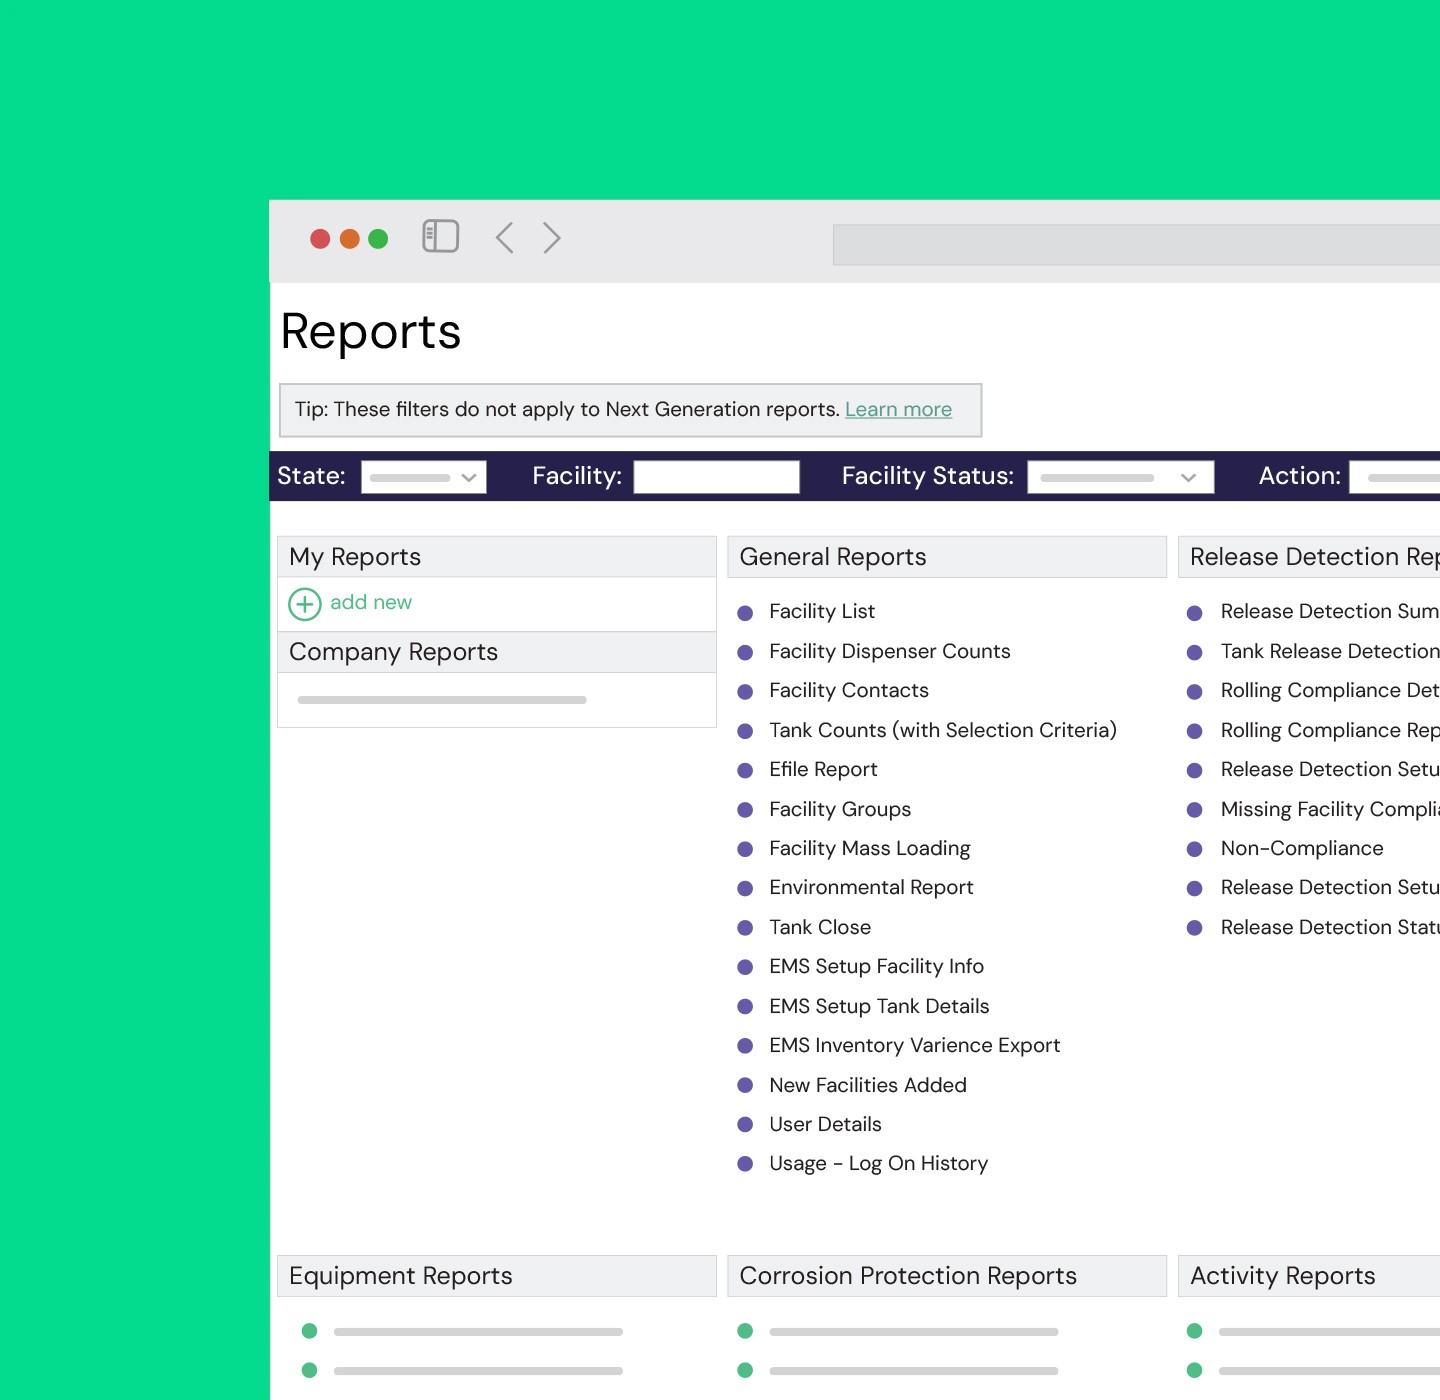The width and height of the screenshot is (1440, 1400).
Task: Click the browser address bar
Action: [1136, 245]
